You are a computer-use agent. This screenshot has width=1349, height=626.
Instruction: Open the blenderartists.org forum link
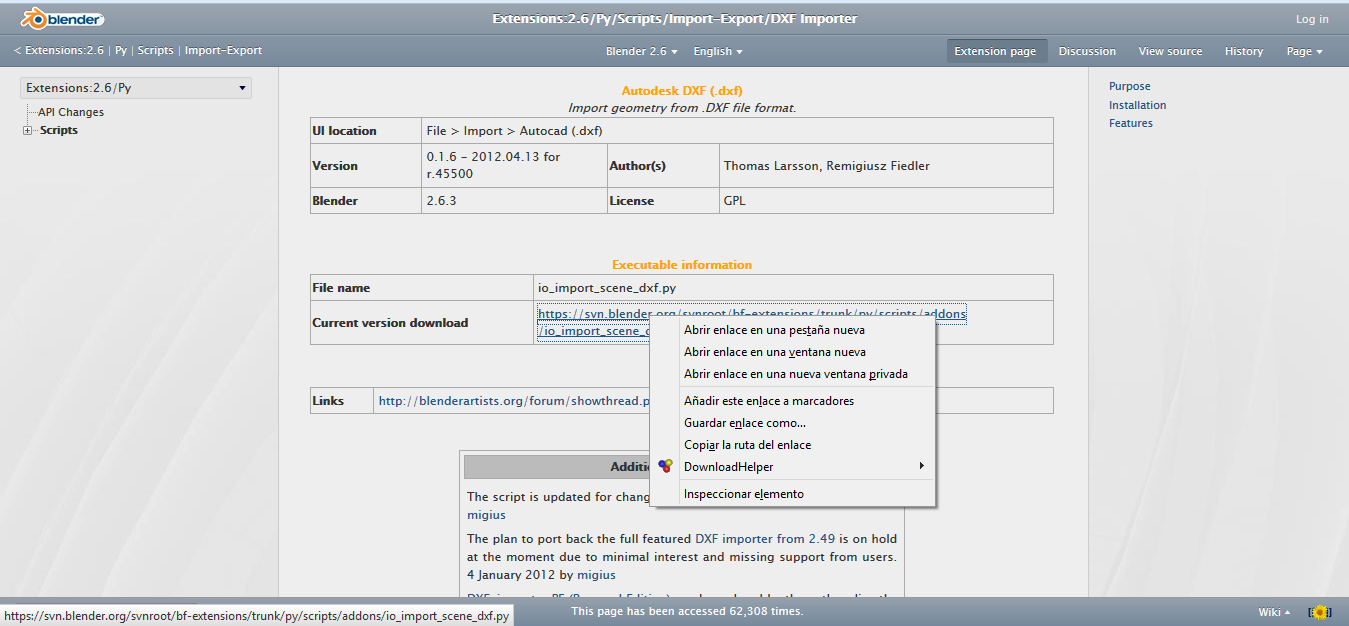[x=514, y=401]
